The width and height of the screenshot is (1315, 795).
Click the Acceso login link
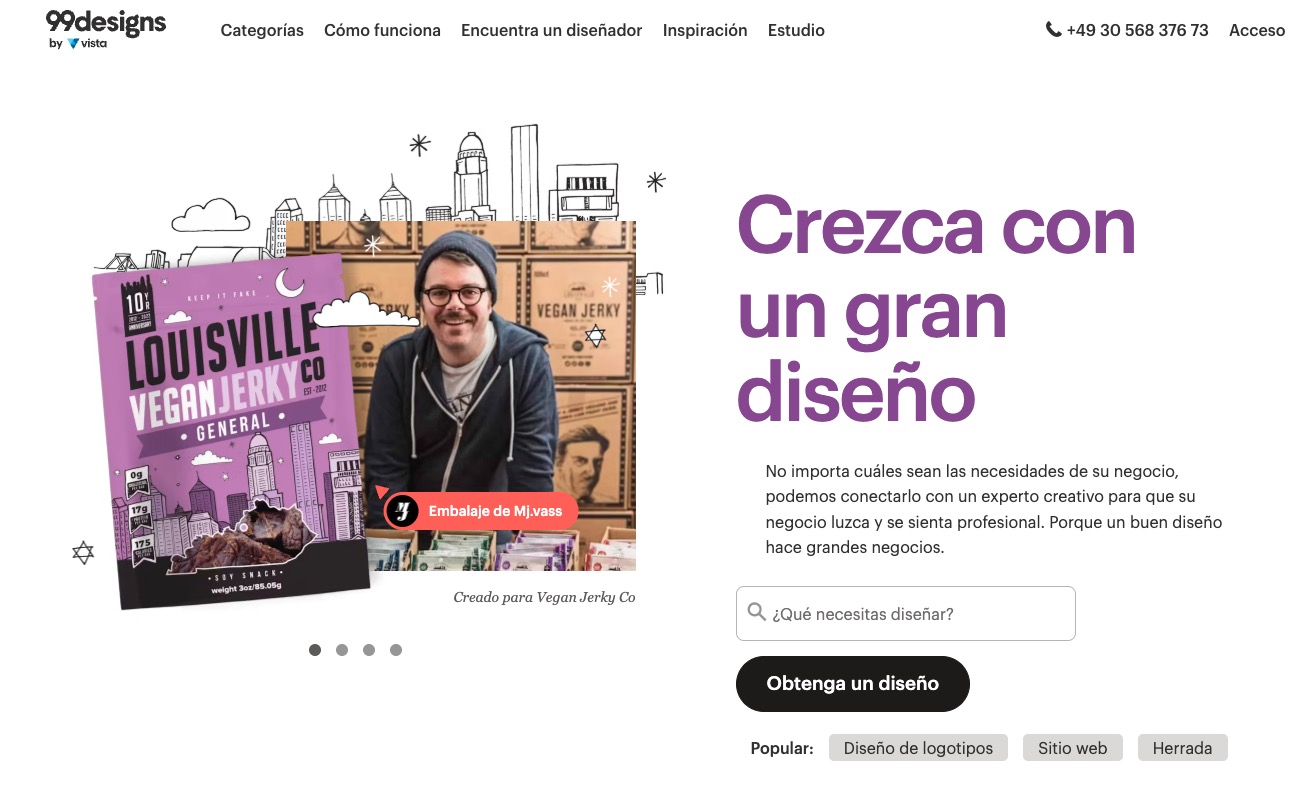tap(1257, 30)
